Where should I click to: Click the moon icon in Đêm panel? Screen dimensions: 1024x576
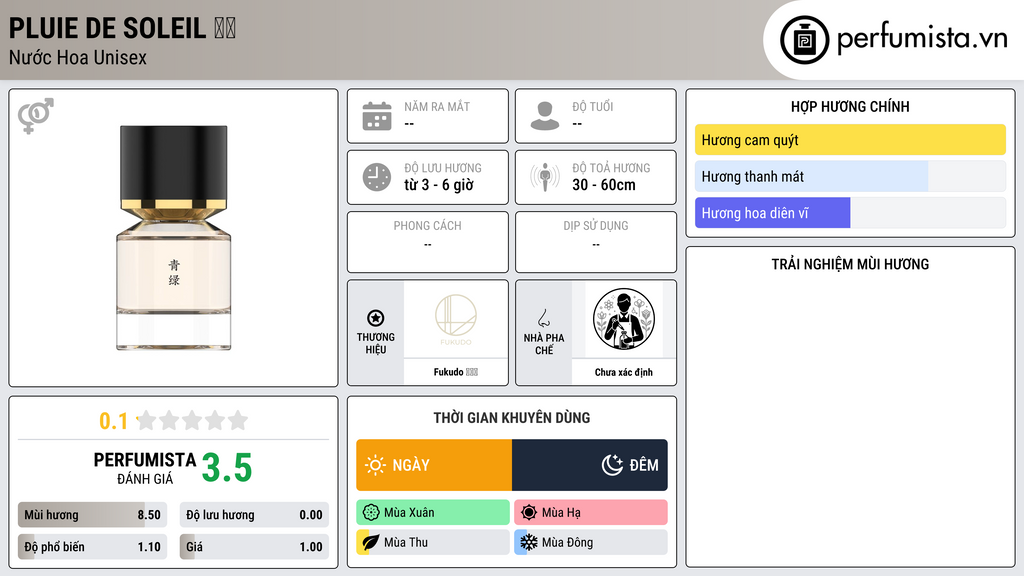pyautogui.click(x=613, y=465)
